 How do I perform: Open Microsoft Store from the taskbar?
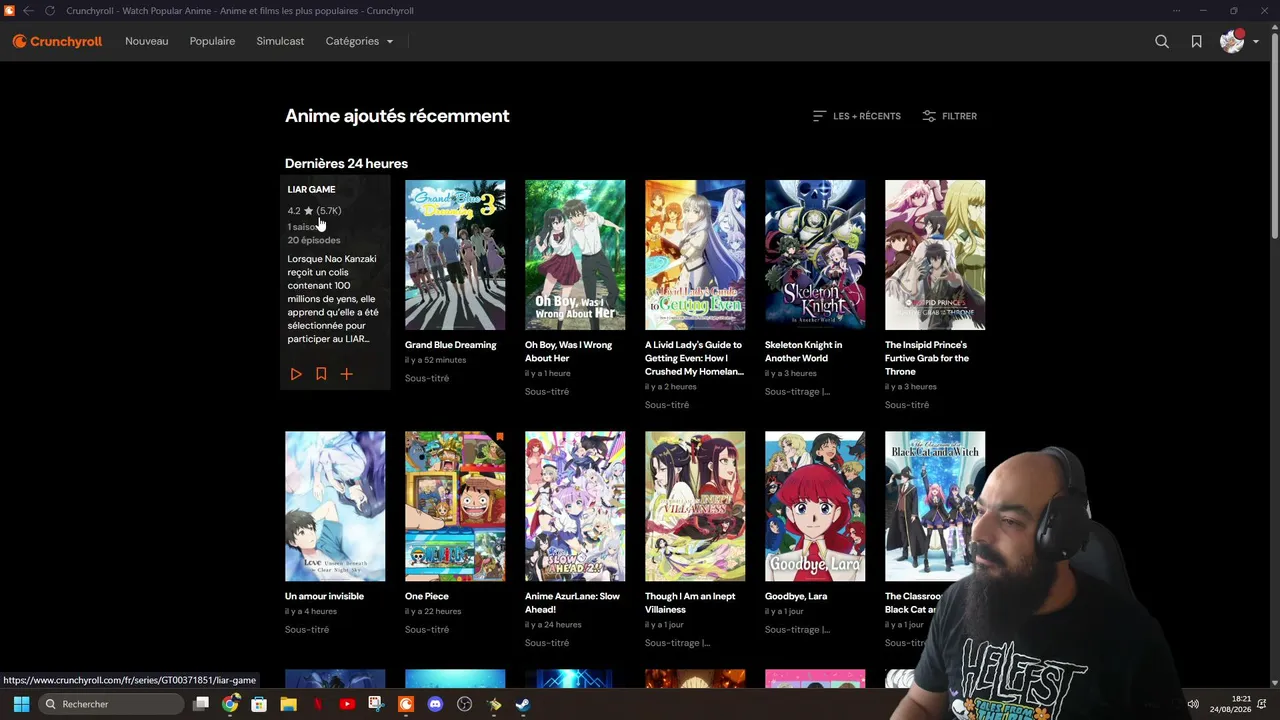259,704
